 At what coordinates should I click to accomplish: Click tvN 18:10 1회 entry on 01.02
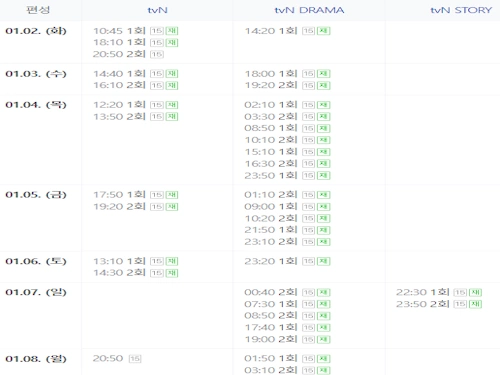pyautogui.click(x=136, y=43)
